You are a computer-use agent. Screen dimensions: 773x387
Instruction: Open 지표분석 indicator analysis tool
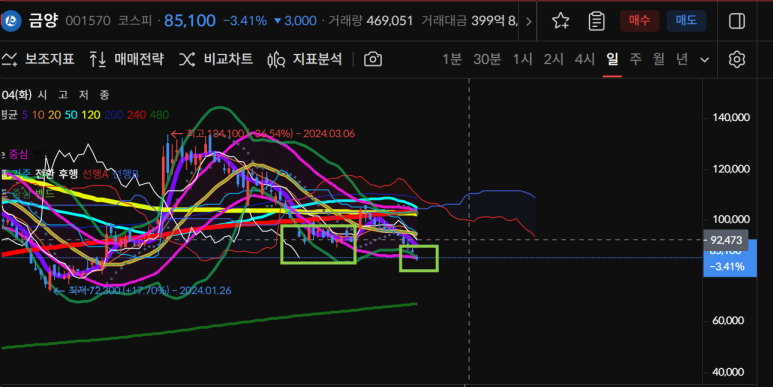point(305,60)
